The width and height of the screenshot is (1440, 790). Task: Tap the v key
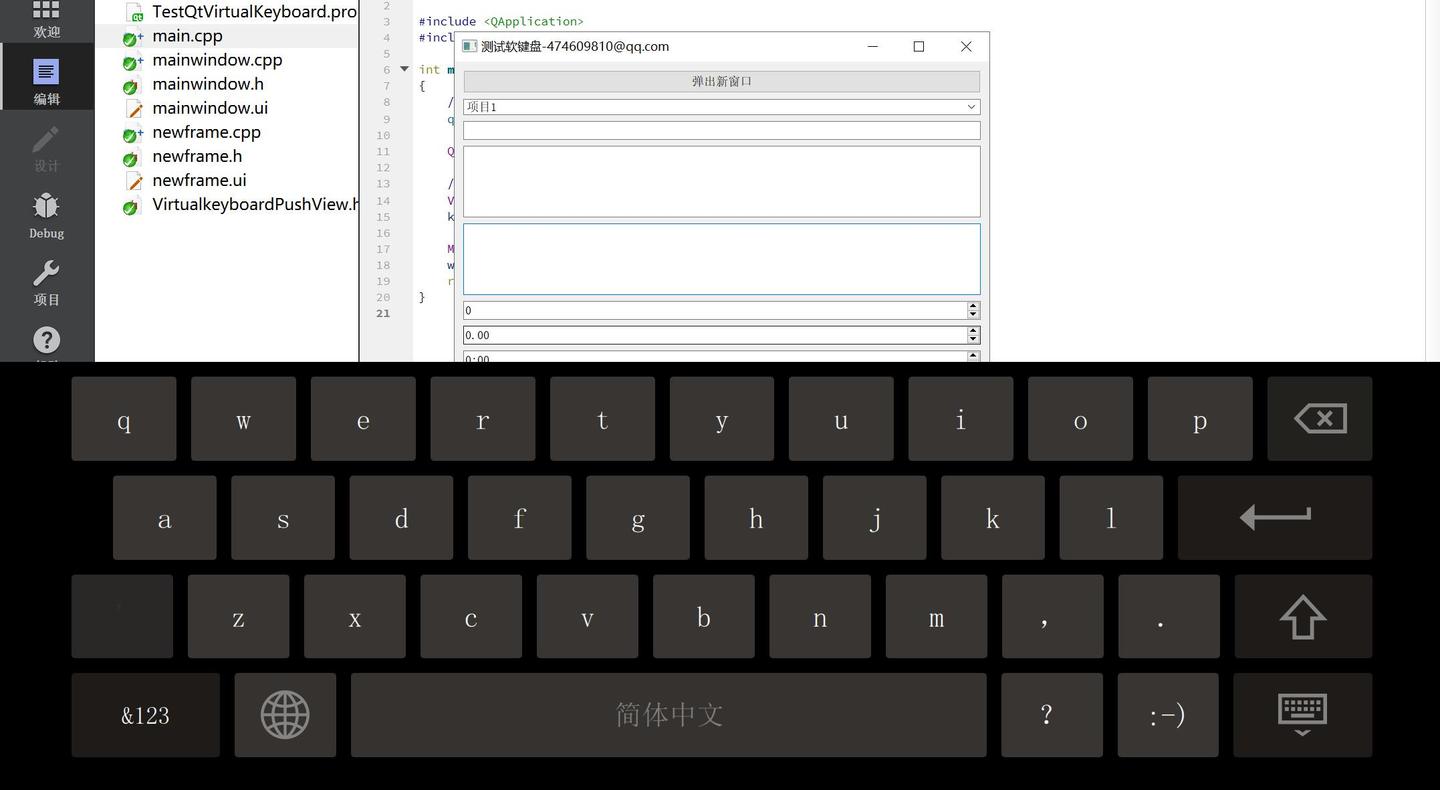click(x=587, y=616)
